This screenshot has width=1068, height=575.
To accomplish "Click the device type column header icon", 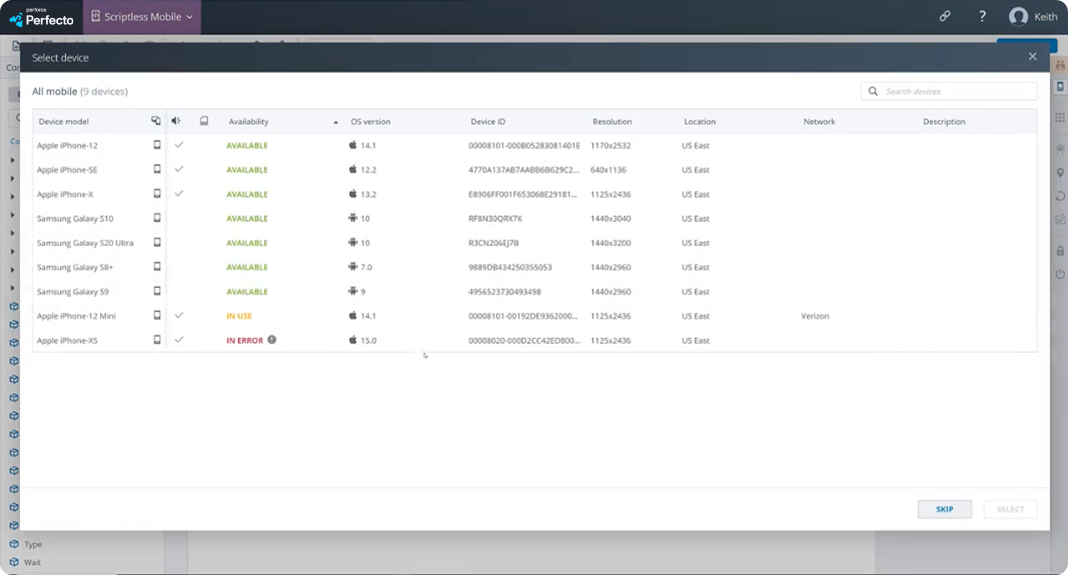I will tap(156, 121).
